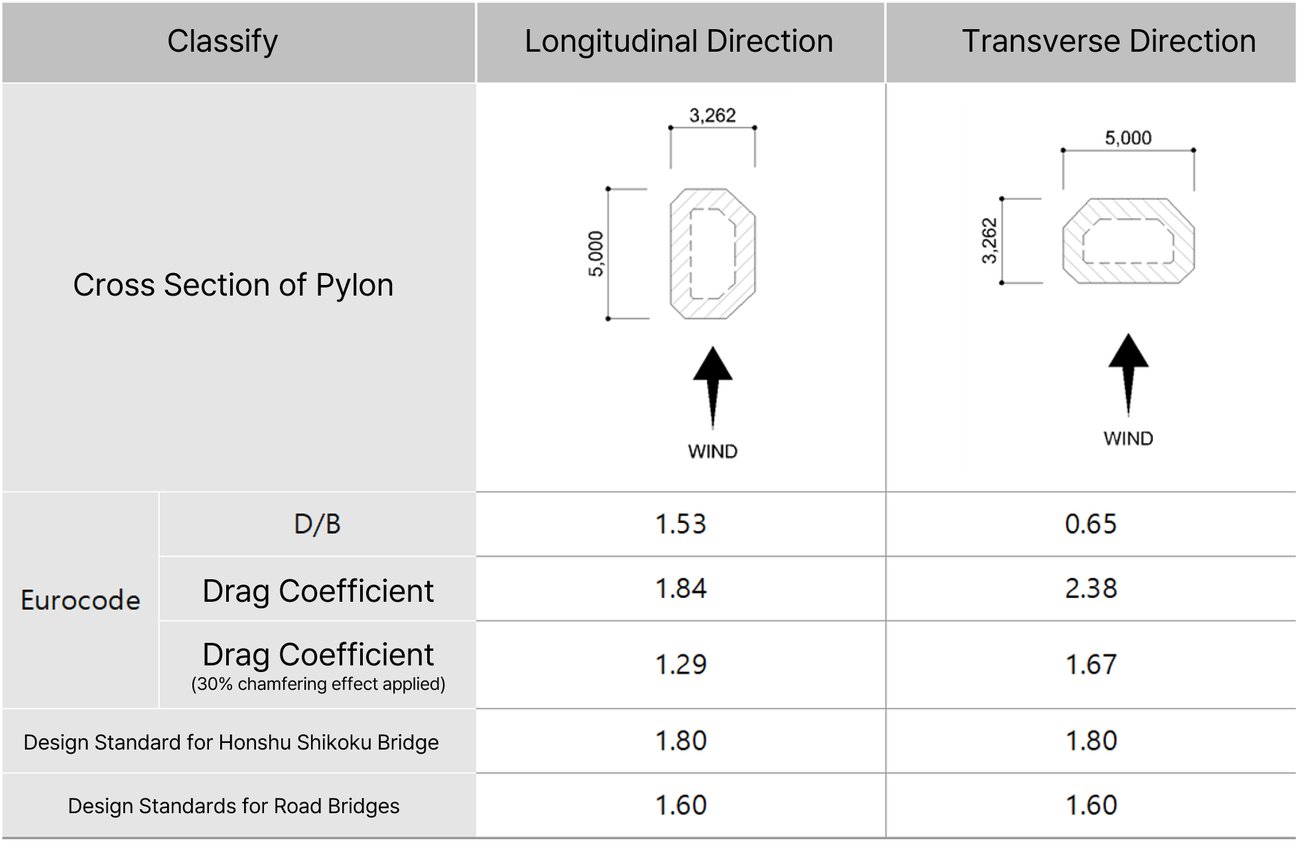Select the Transverse Direction pylon cross-section drawing
The height and width of the screenshot is (843, 1300).
[1128, 241]
